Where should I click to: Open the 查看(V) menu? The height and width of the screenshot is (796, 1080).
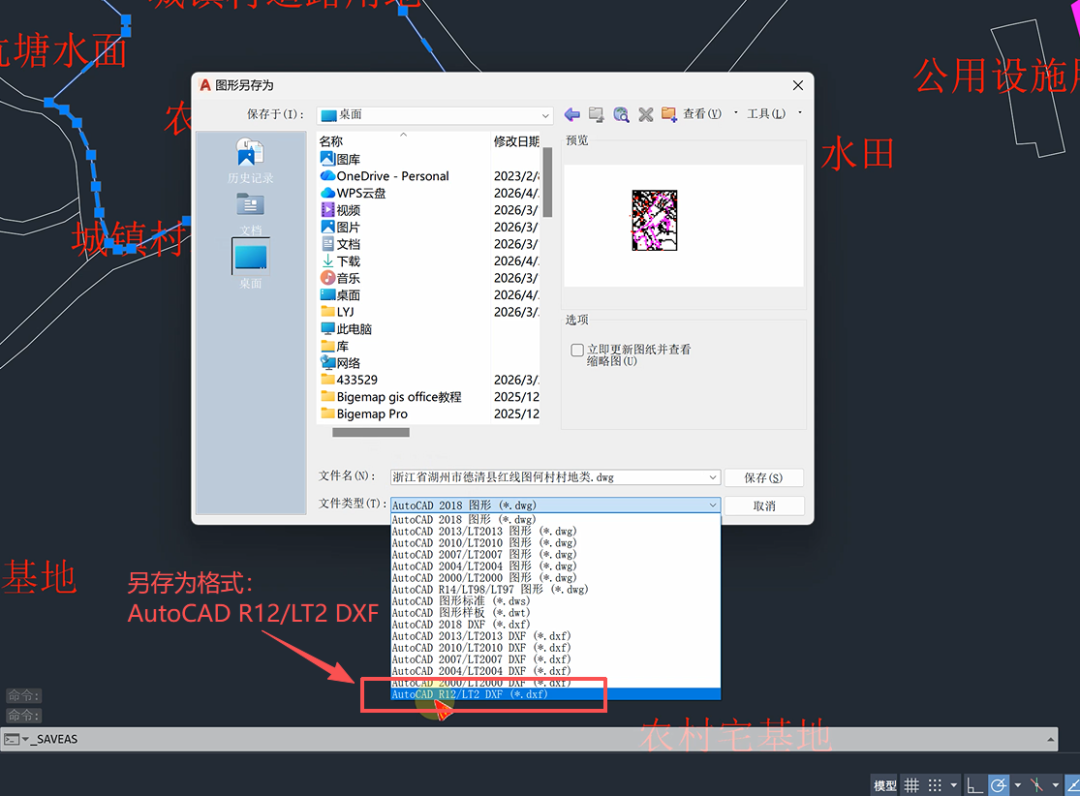click(x=702, y=114)
